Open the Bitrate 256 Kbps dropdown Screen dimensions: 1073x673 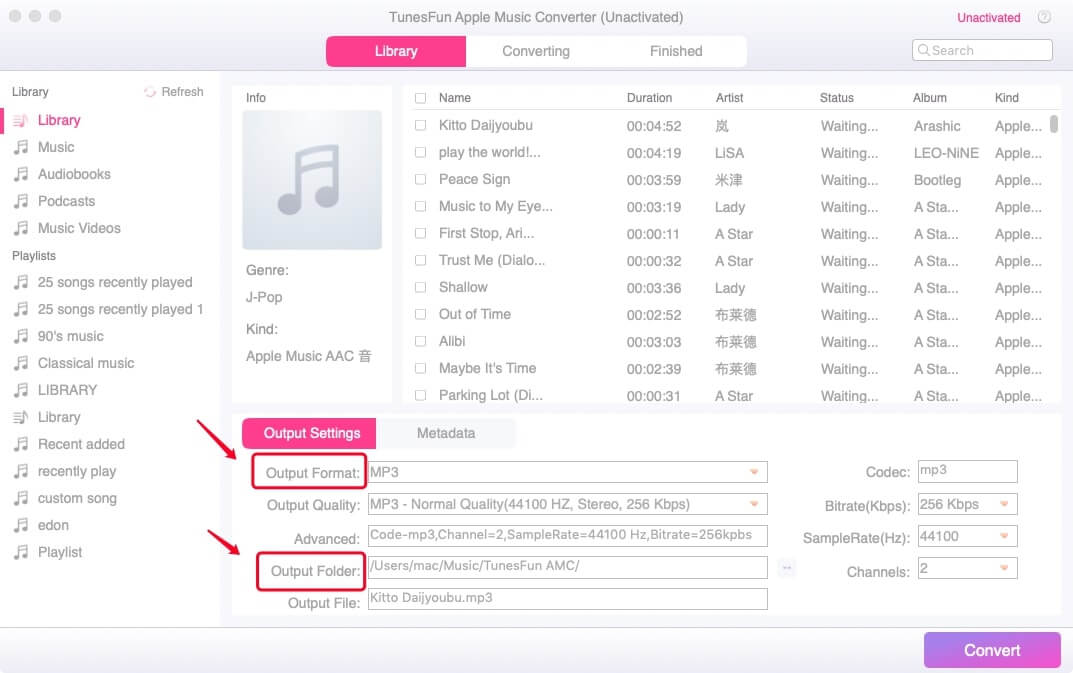tap(968, 504)
